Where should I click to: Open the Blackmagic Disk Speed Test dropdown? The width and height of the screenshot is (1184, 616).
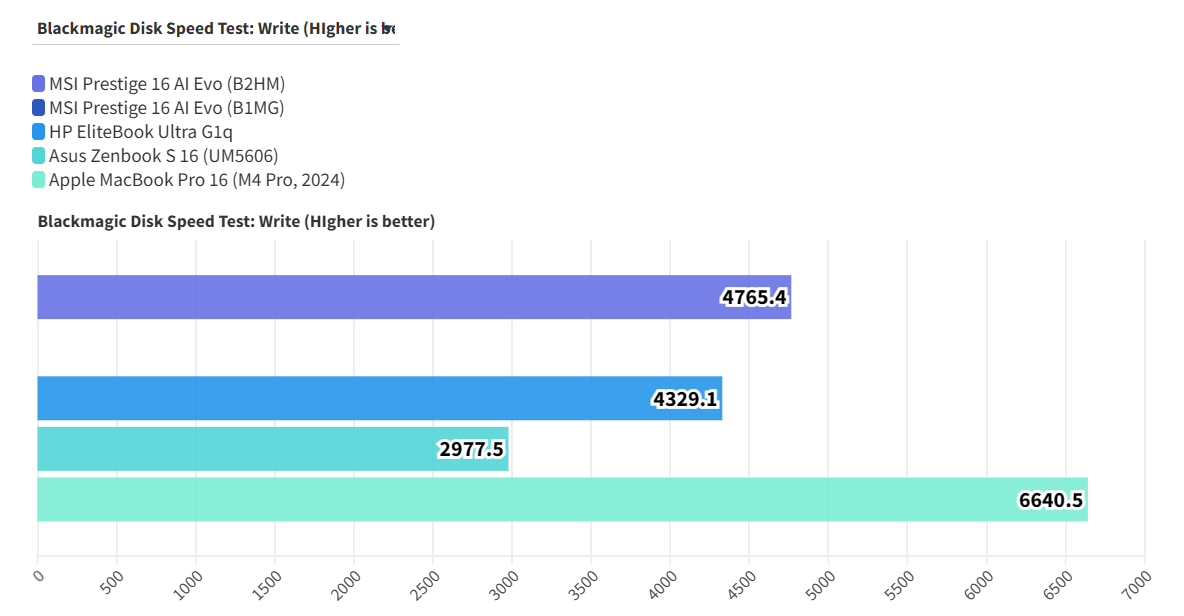[x=217, y=28]
